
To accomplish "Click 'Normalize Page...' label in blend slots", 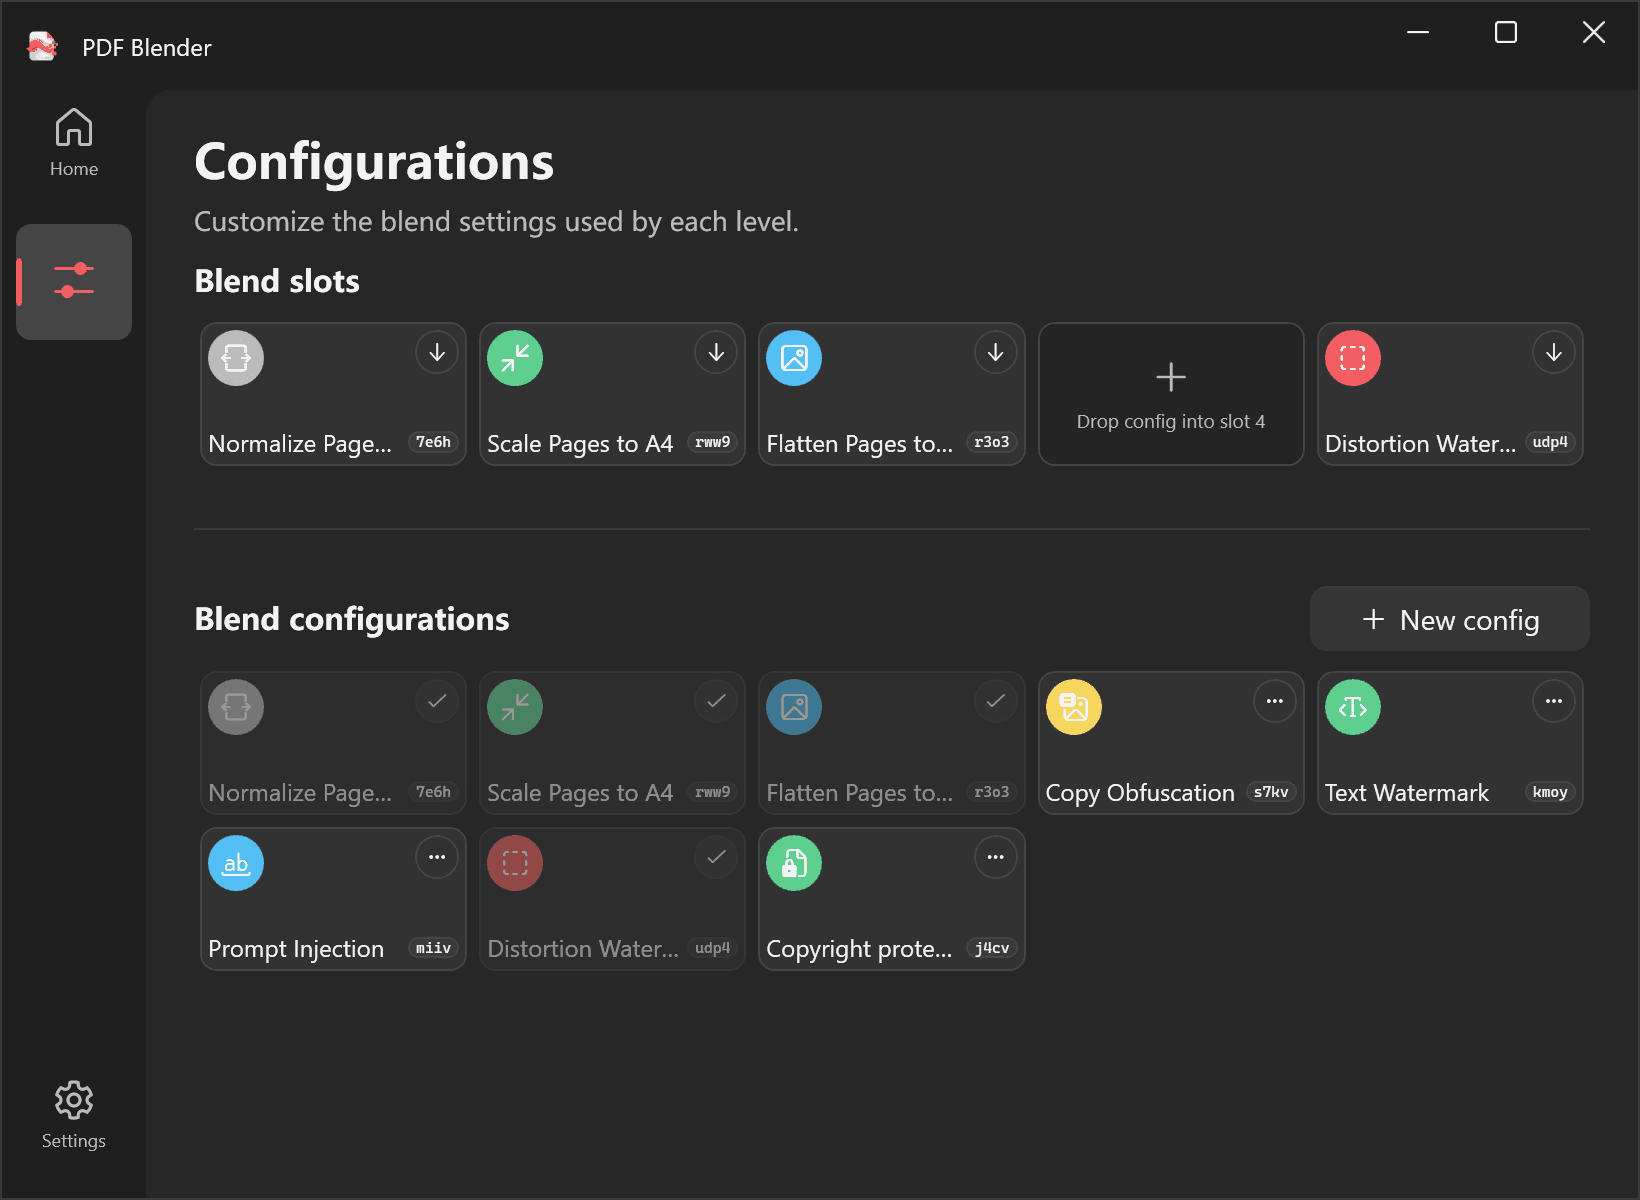I will pos(300,444).
